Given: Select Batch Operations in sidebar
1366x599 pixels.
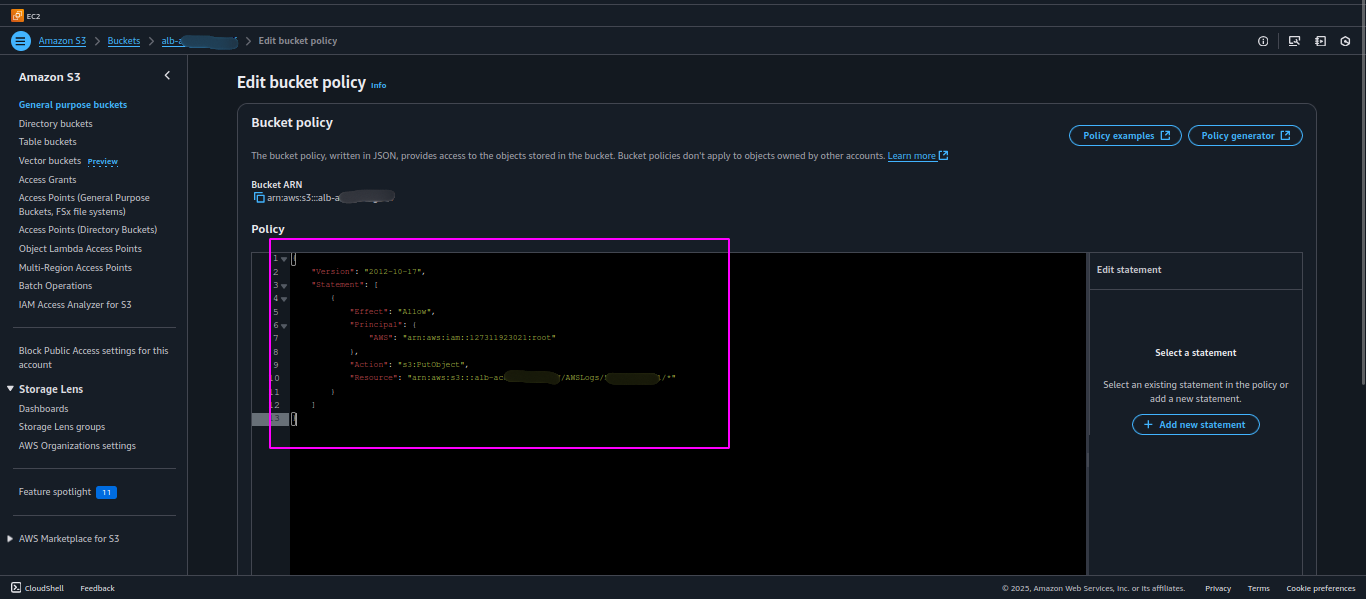Looking at the screenshot, I should coord(55,286).
